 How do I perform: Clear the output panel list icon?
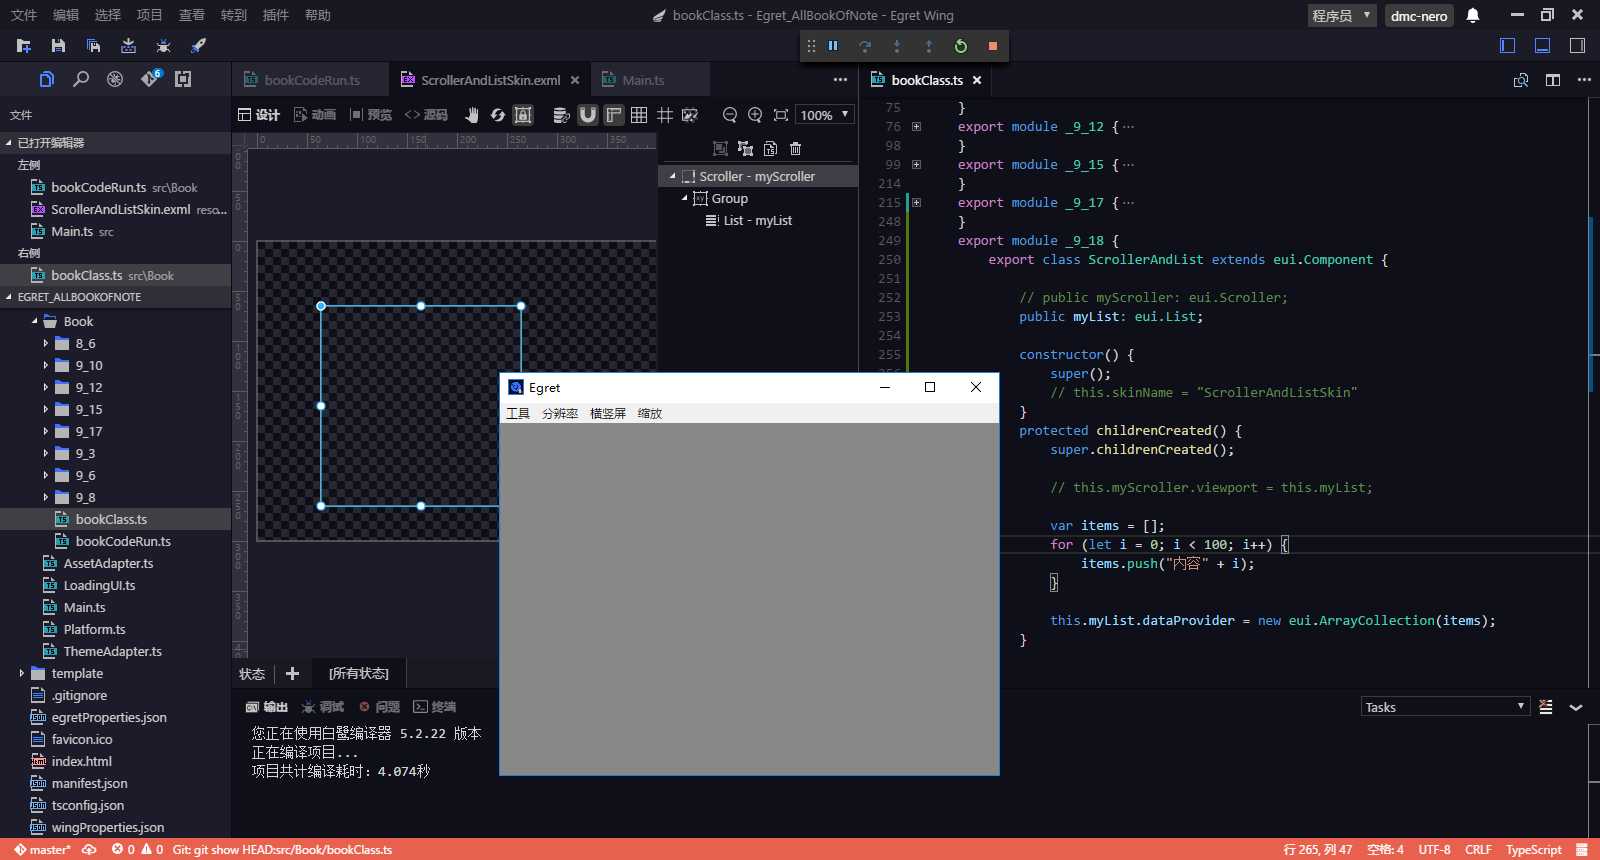pos(1546,707)
